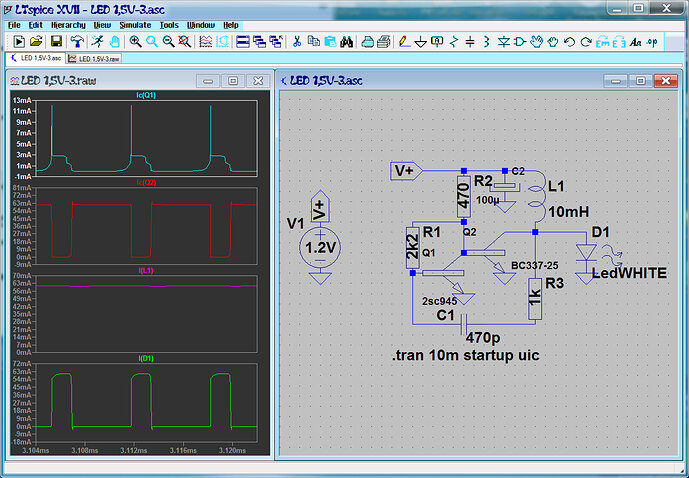This screenshot has width=689, height=478.
Task: Cascade windows using toolbar icon
Action: coord(259,42)
